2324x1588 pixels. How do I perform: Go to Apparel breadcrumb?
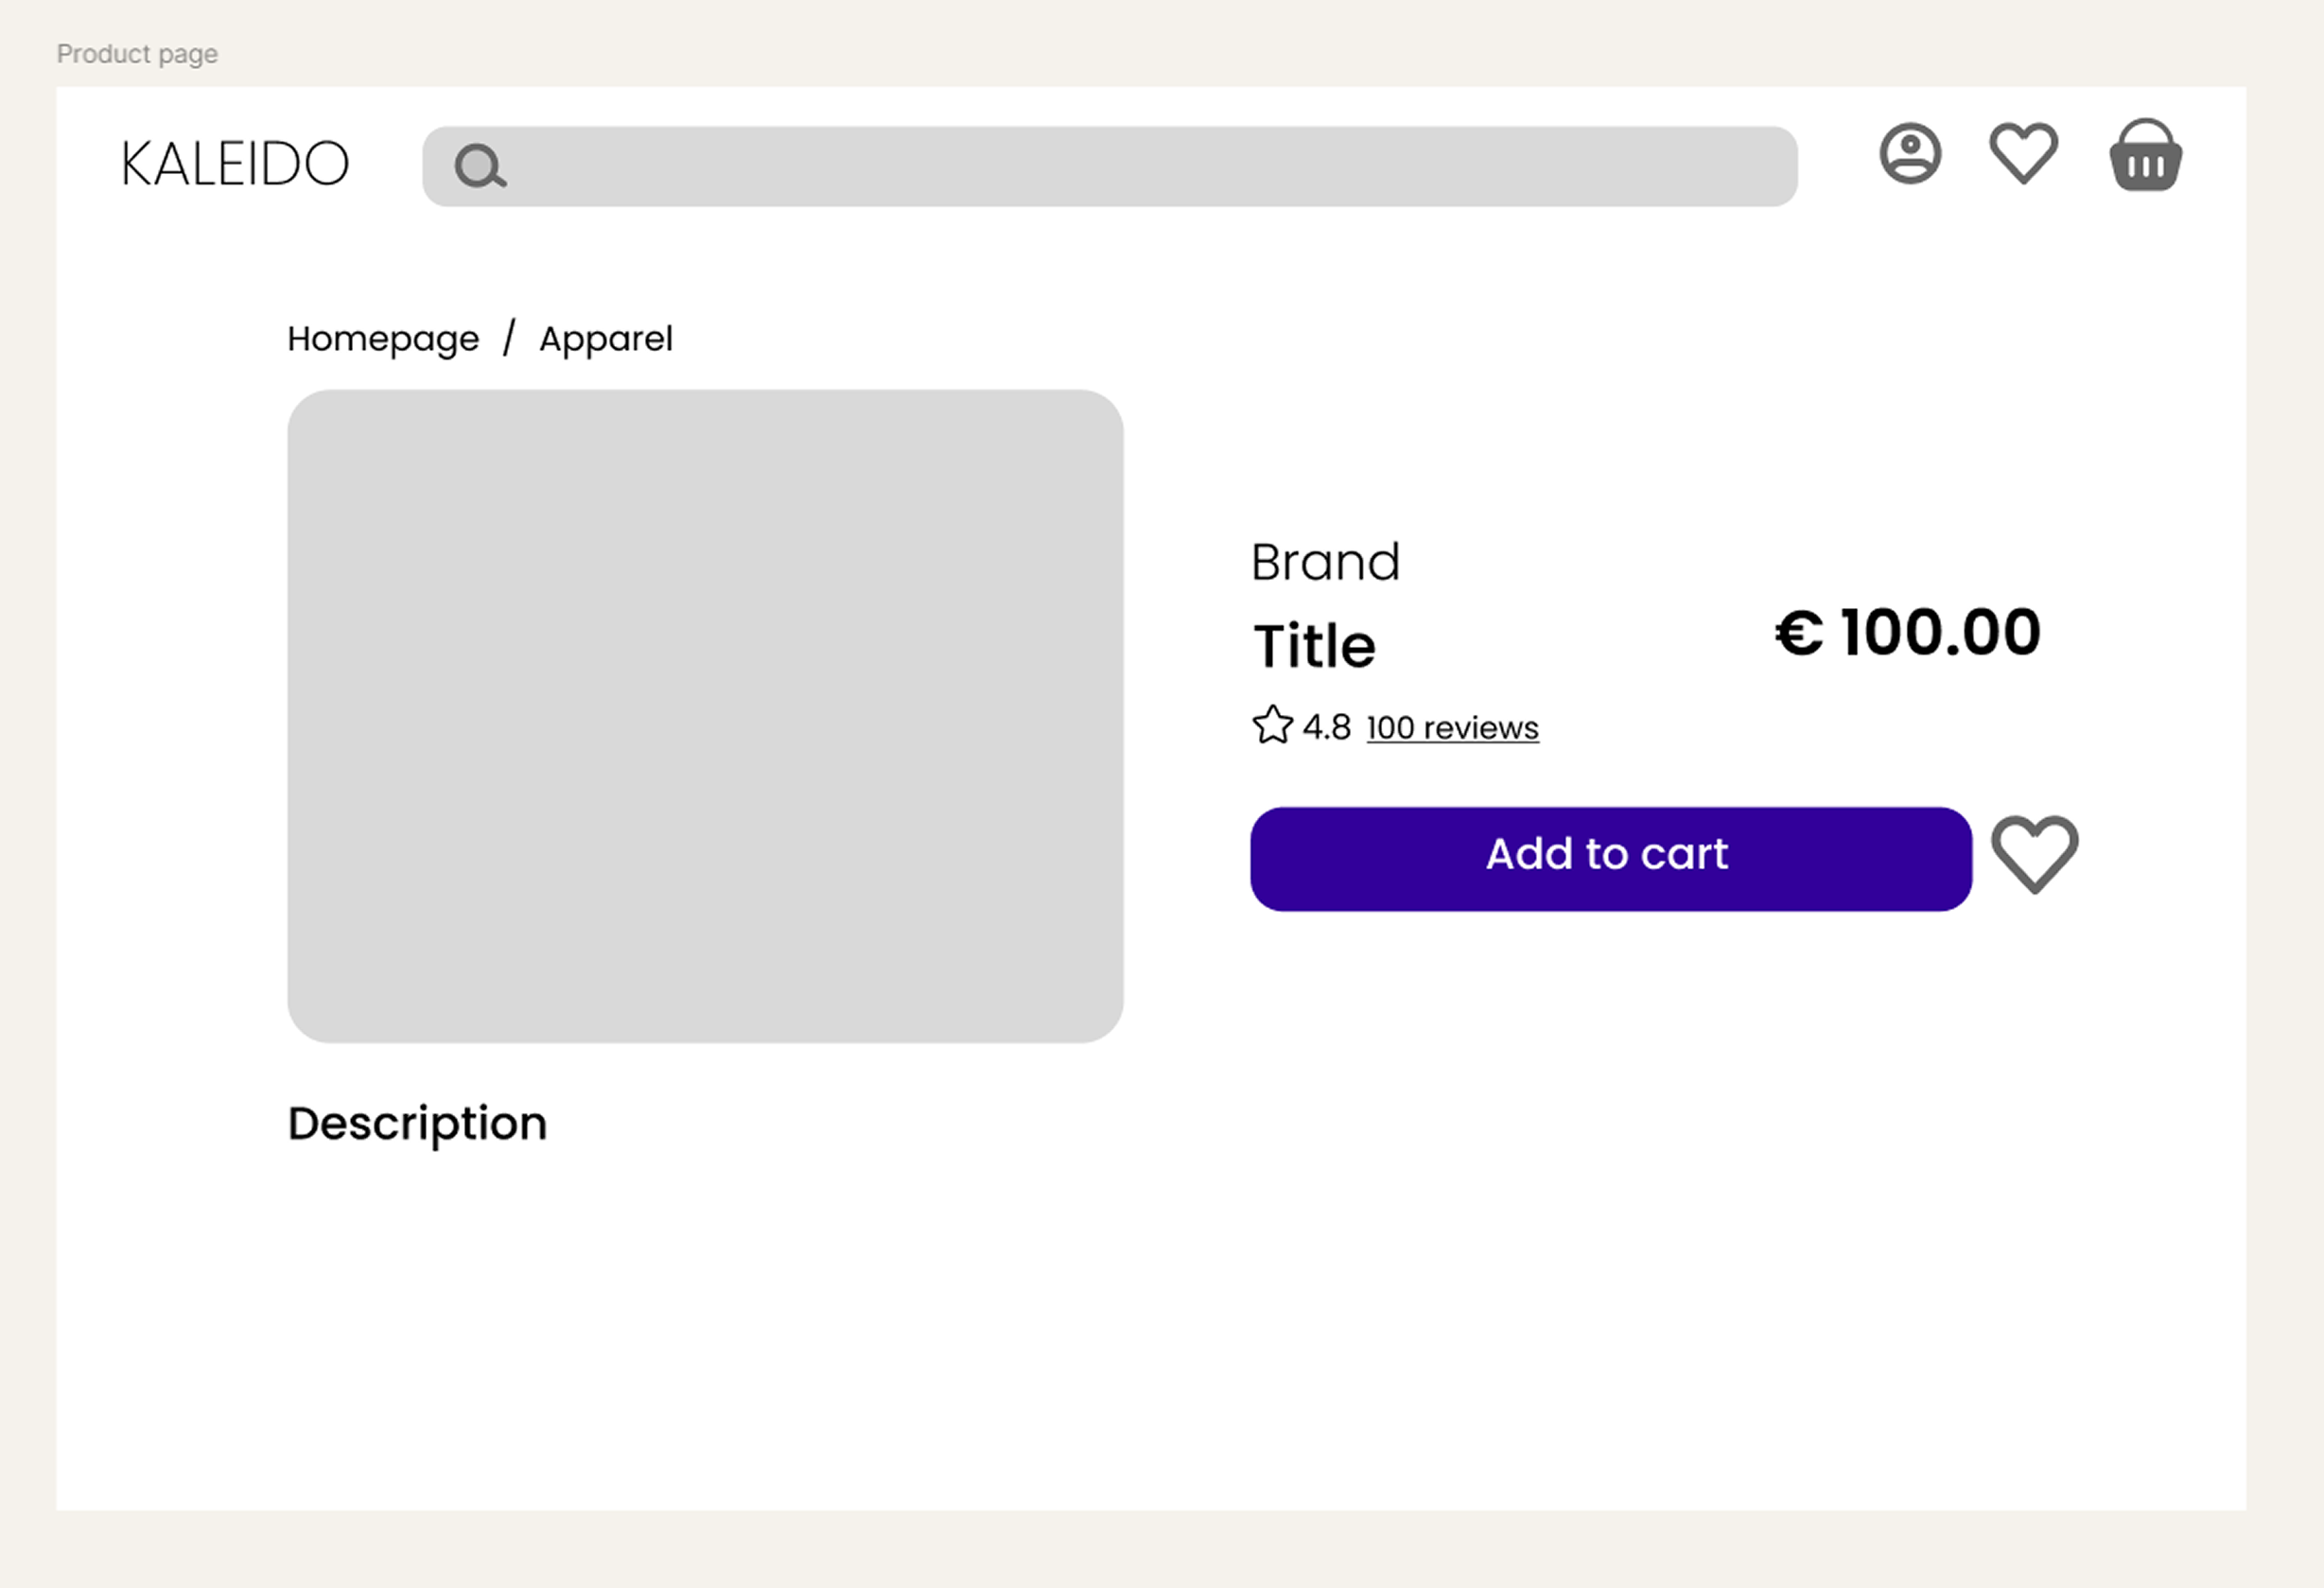606,340
